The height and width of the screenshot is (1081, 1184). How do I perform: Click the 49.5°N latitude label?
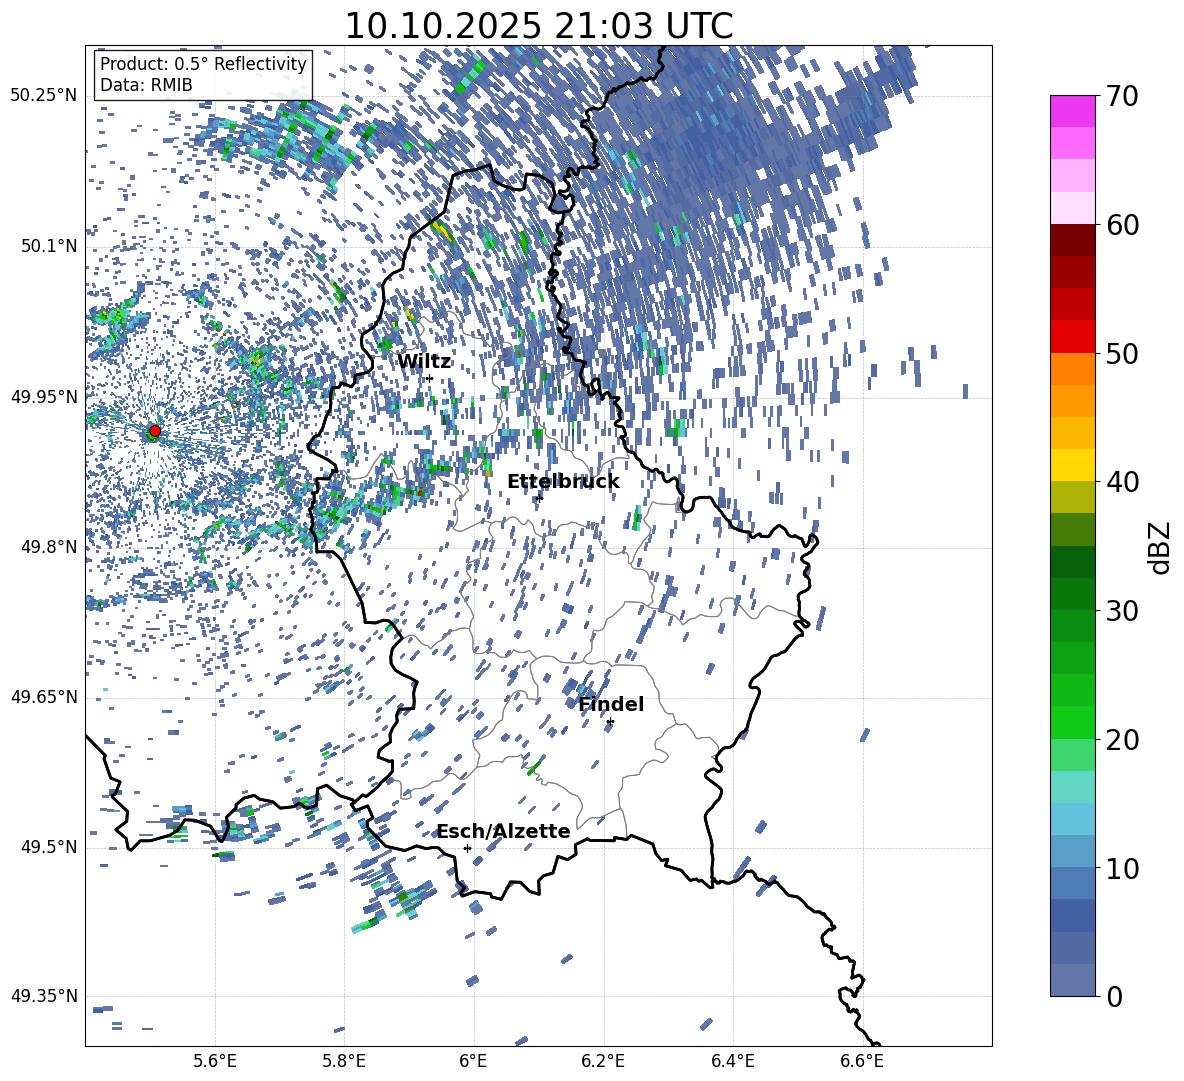click(50, 846)
